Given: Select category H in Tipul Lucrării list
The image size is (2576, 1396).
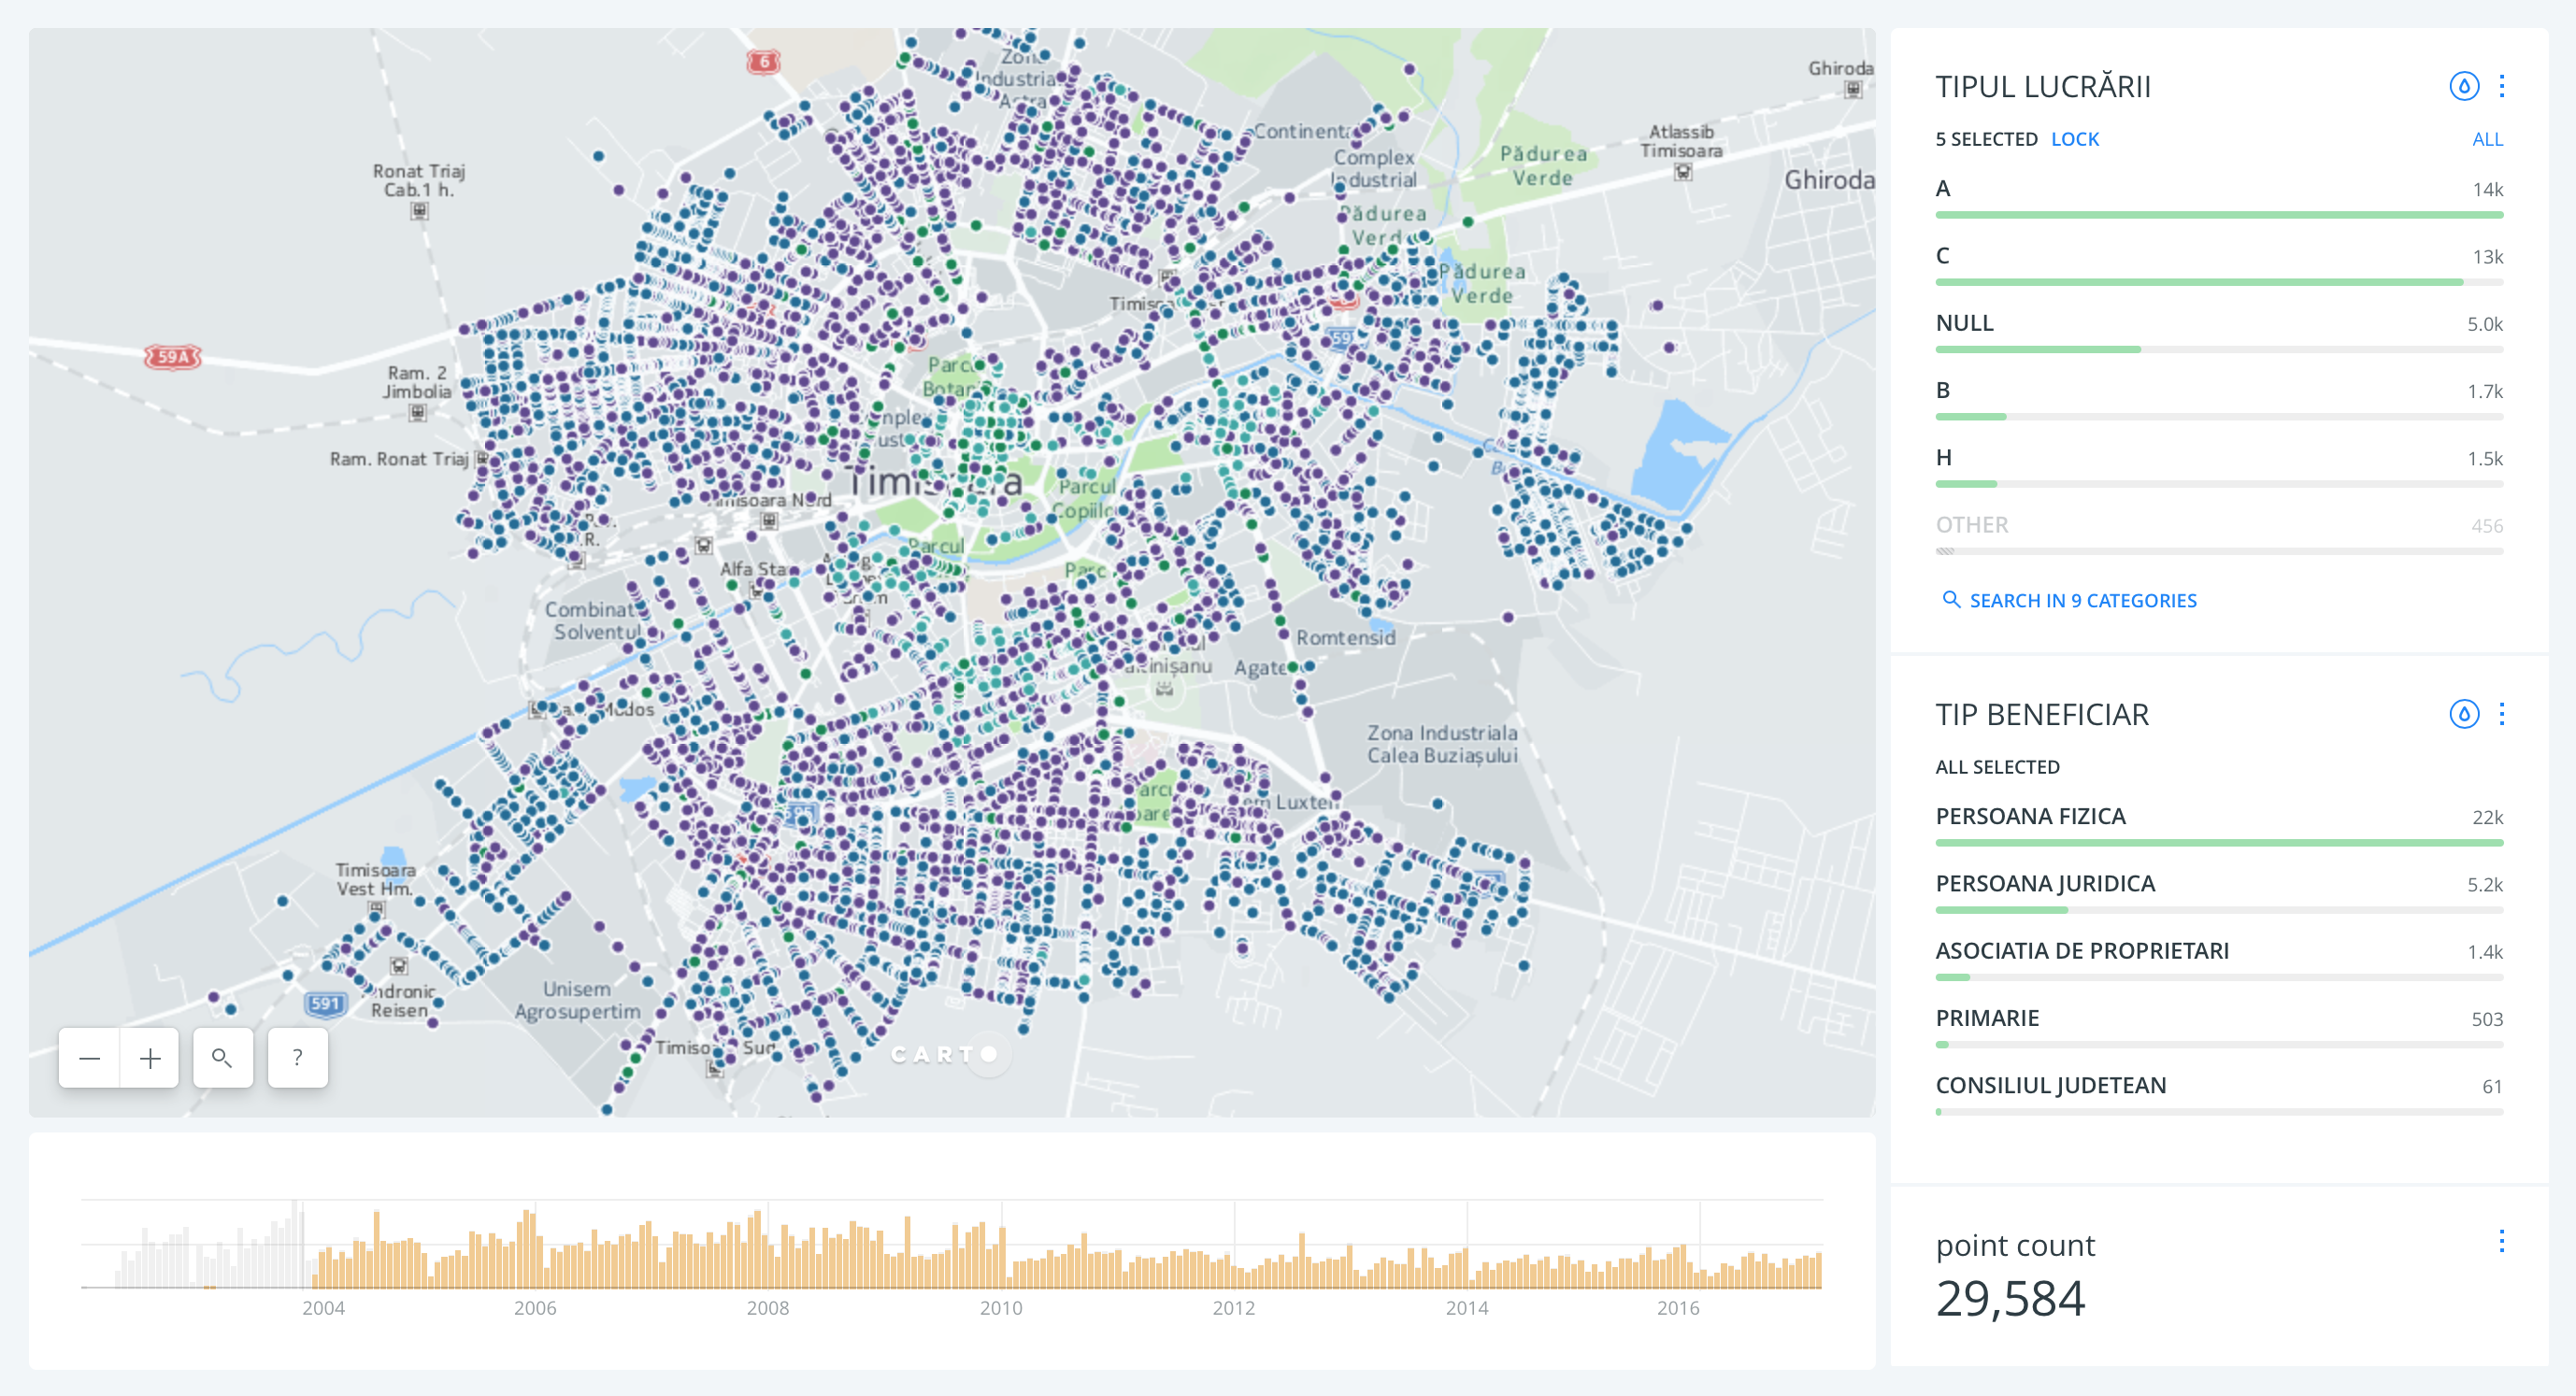Looking at the screenshot, I should pyautogui.click(x=1943, y=458).
